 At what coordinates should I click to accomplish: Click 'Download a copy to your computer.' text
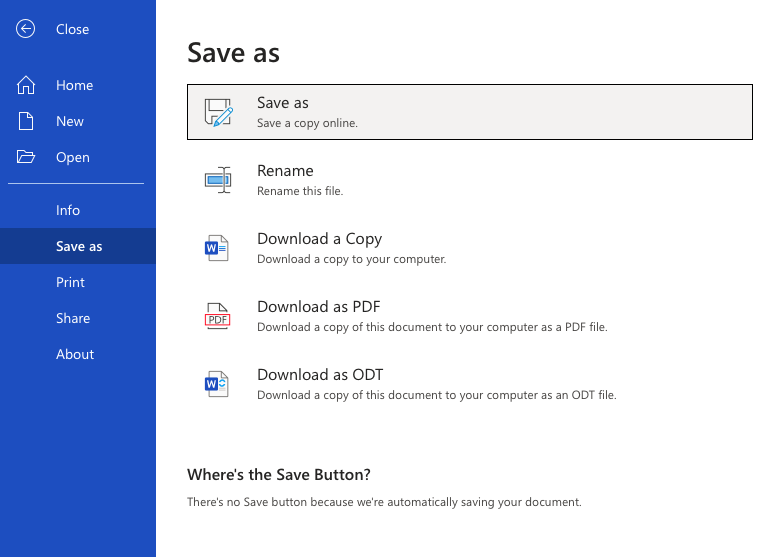[352, 259]
